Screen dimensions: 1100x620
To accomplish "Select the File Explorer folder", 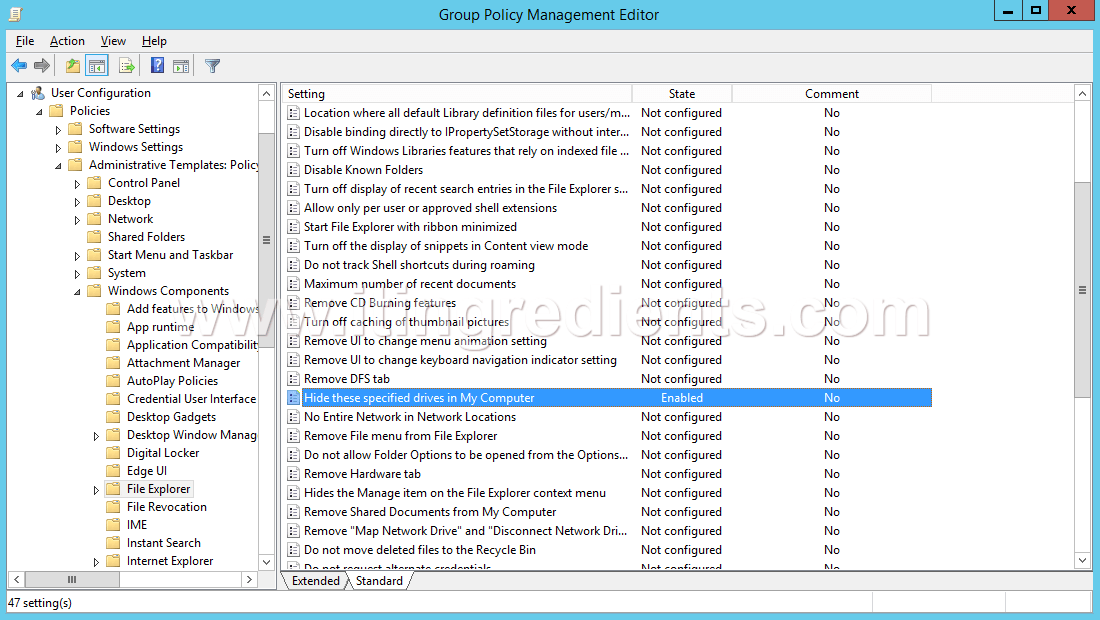I will (x=157, y=488).
